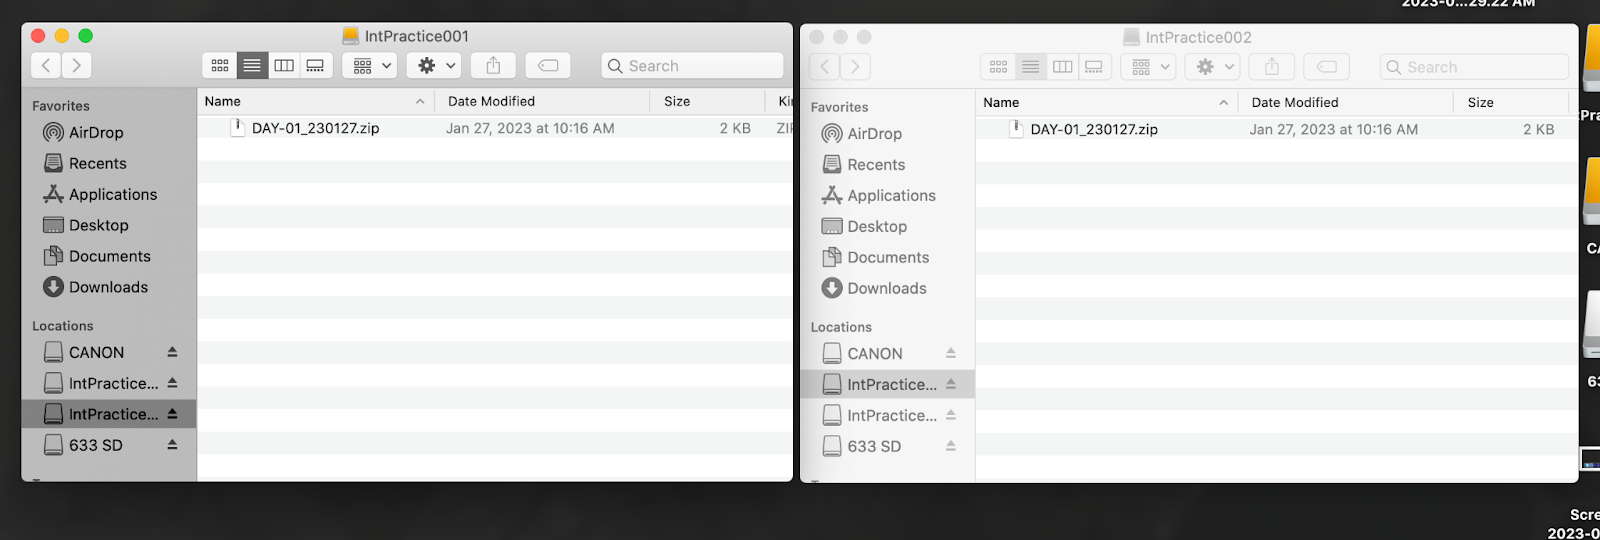
Task: Select CANON volume in IntPractice001 sidebar
Action: pyautogui.click(x=96, y=352)
